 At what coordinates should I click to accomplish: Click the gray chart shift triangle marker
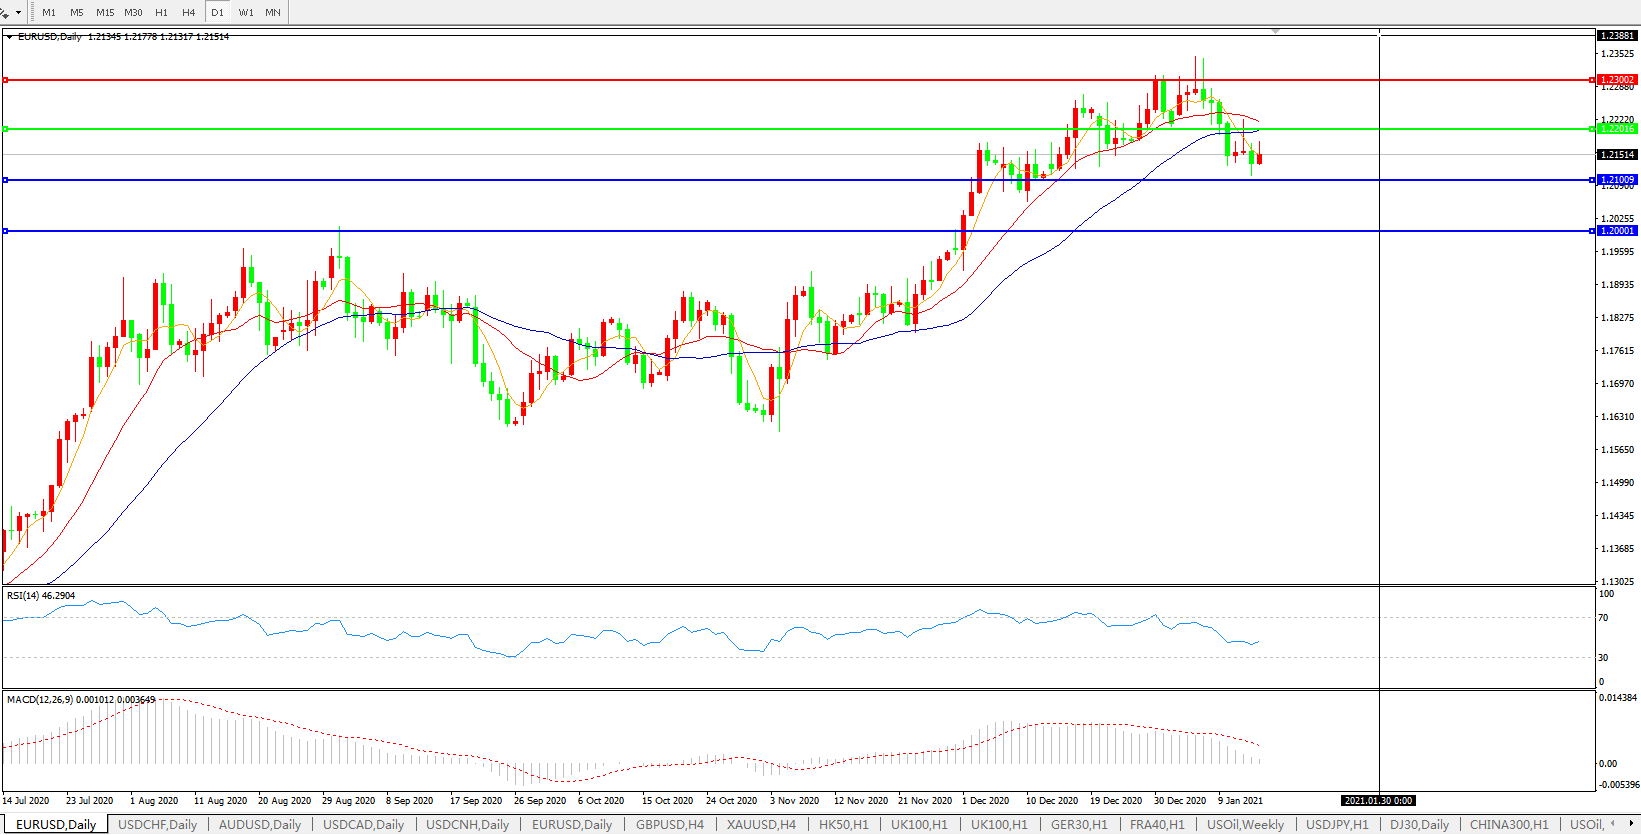1275,32
